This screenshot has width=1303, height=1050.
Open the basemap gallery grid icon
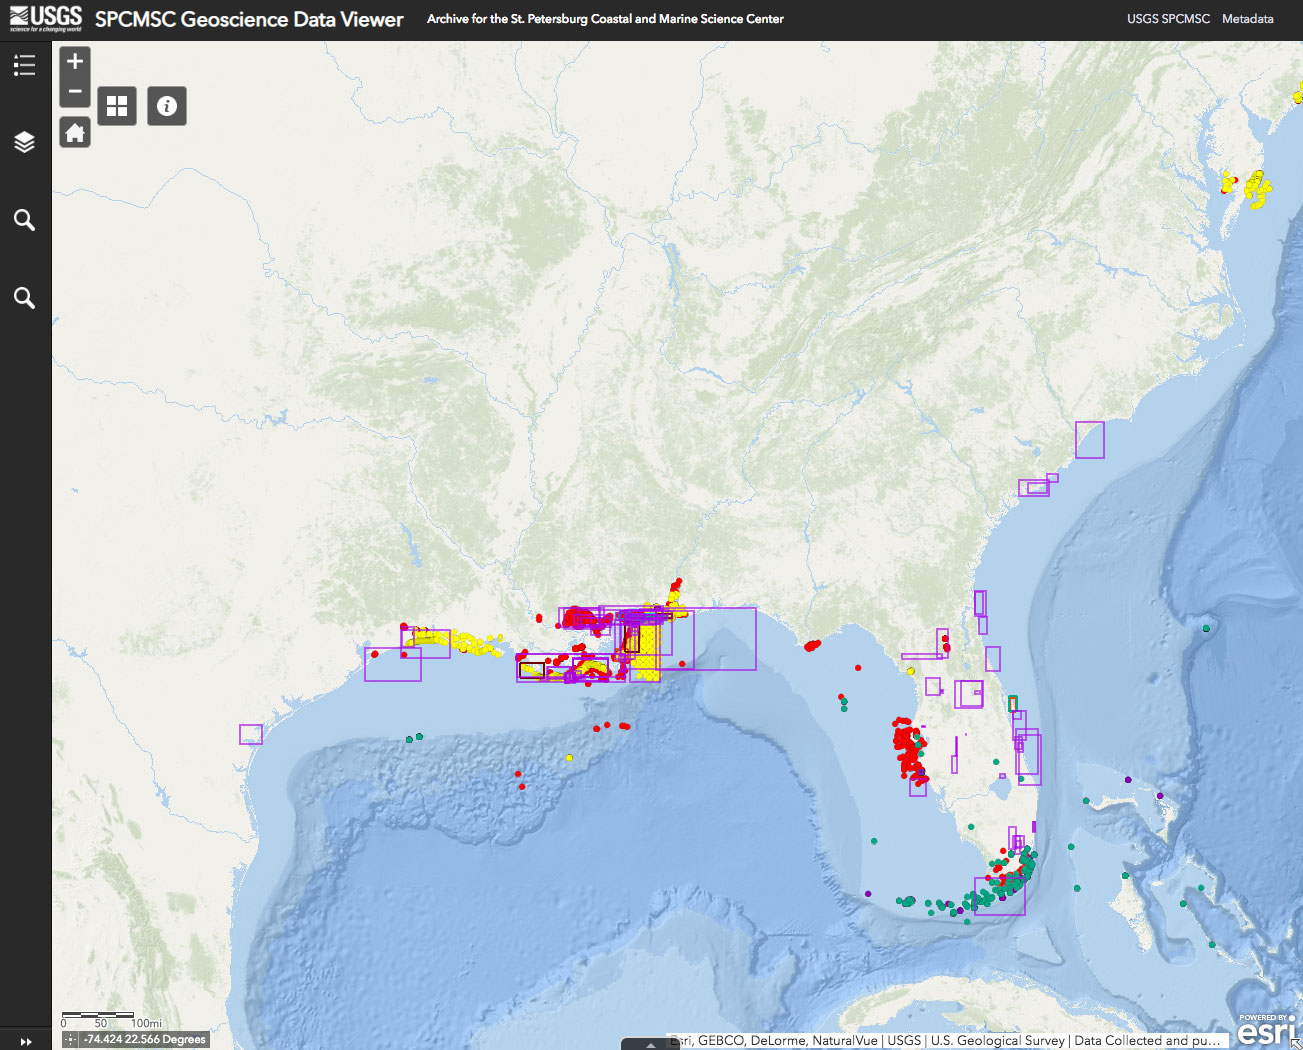(117, 106)
